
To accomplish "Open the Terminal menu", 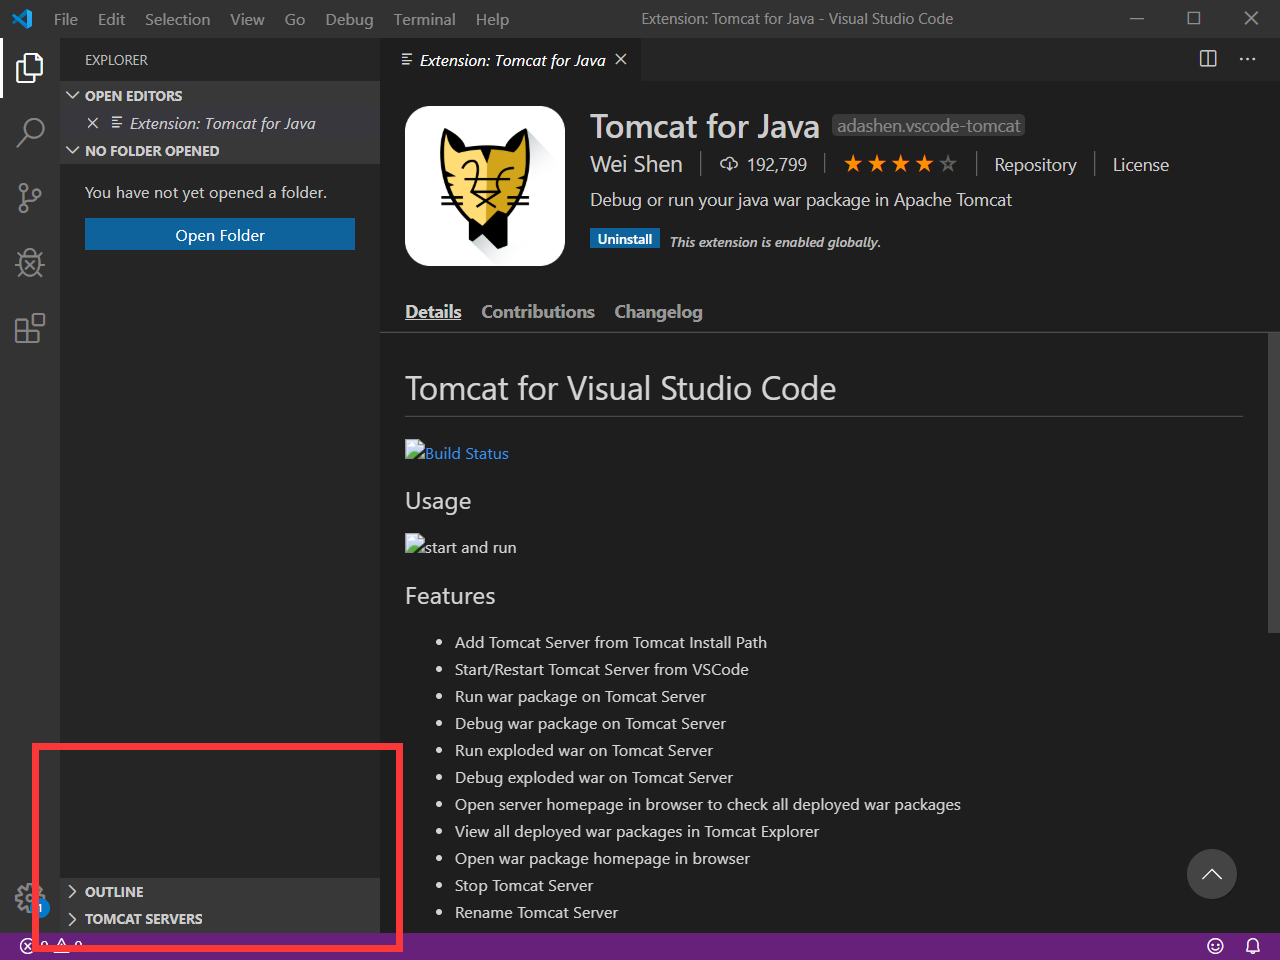I will pyautogui.click(x=424, y=19).
